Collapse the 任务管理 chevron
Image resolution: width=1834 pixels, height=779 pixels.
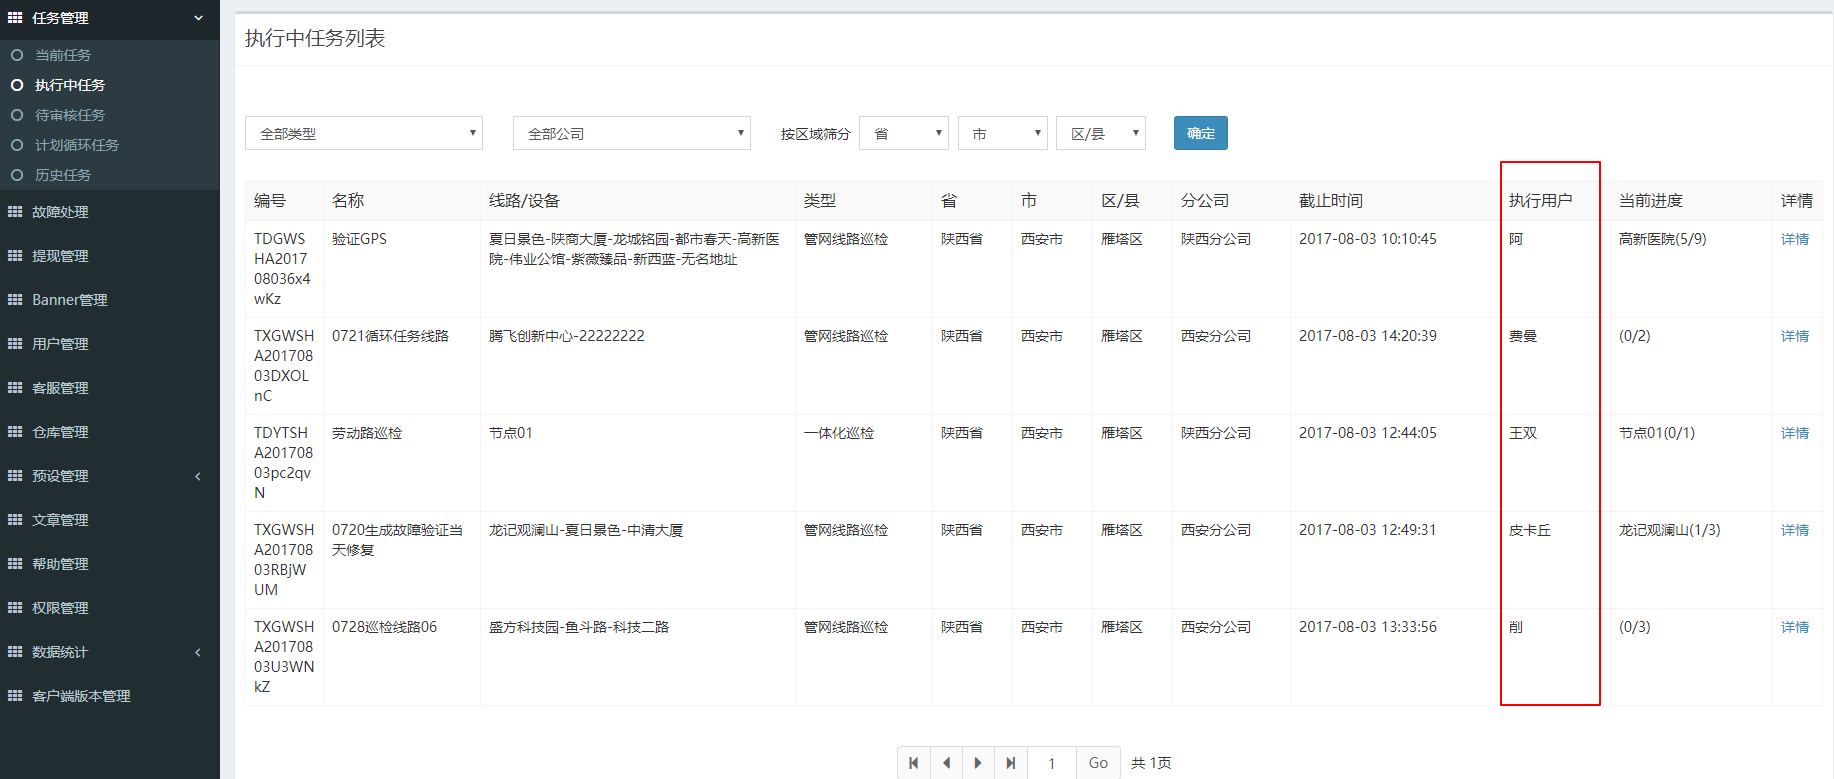pyautogui.click(x=198, y=18)
